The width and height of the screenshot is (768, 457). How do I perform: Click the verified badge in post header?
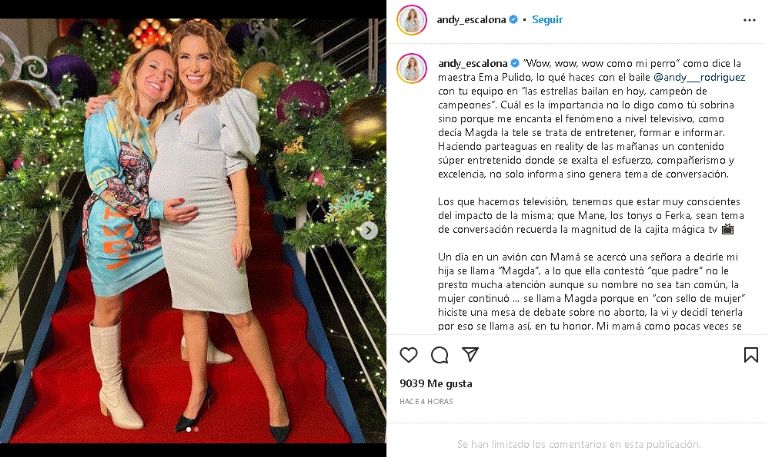click(x=513, y=20)
